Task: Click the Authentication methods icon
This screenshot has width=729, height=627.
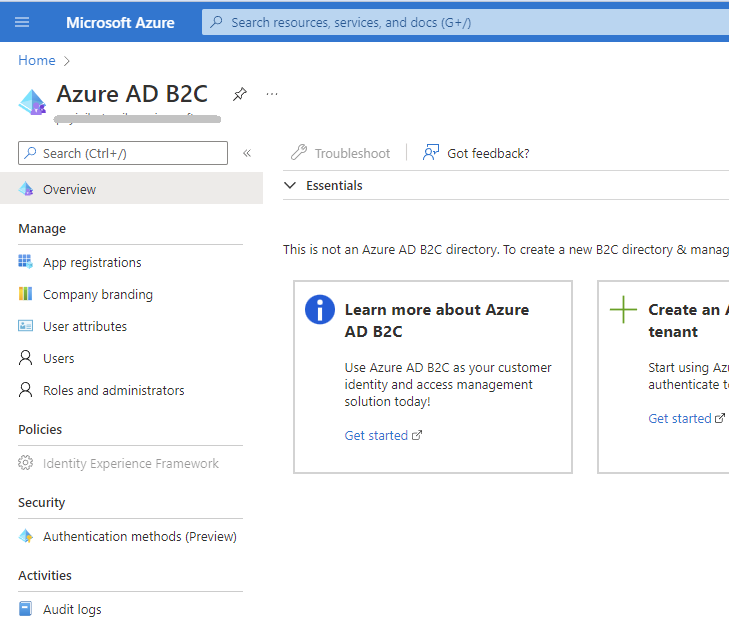Action: (26, 536)
